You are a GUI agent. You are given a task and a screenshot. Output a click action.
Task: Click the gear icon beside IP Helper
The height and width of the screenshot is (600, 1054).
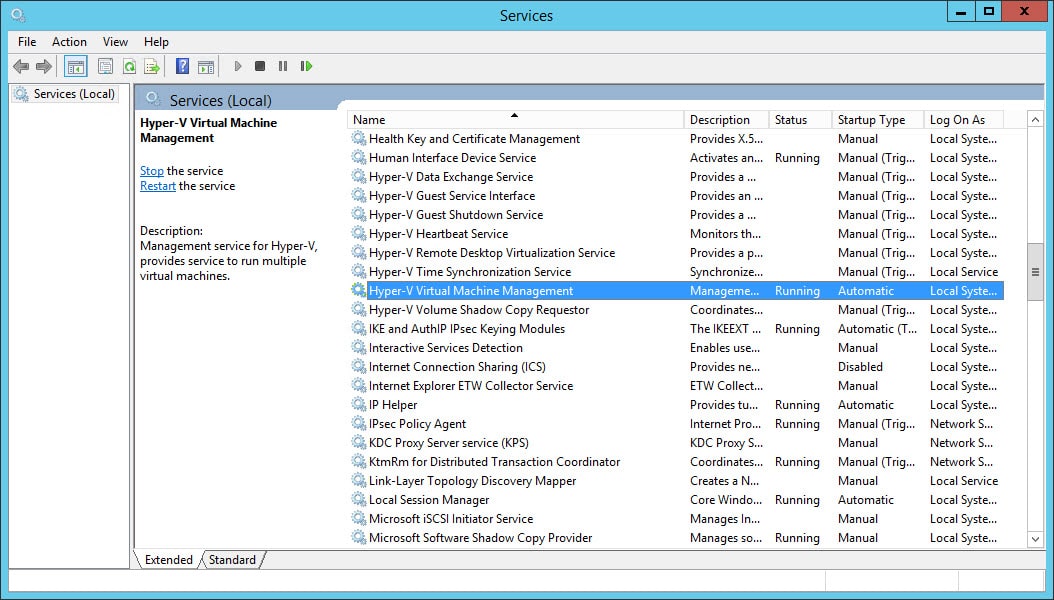(359, 404)
